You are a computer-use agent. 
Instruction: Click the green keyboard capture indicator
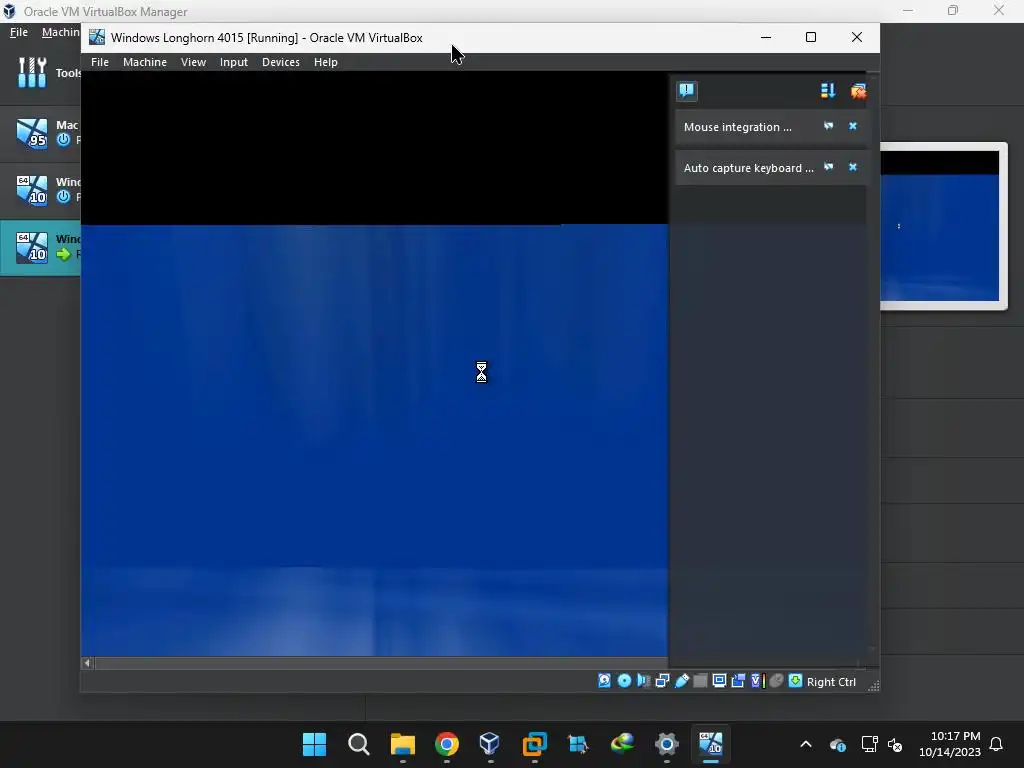coord(795,681)
